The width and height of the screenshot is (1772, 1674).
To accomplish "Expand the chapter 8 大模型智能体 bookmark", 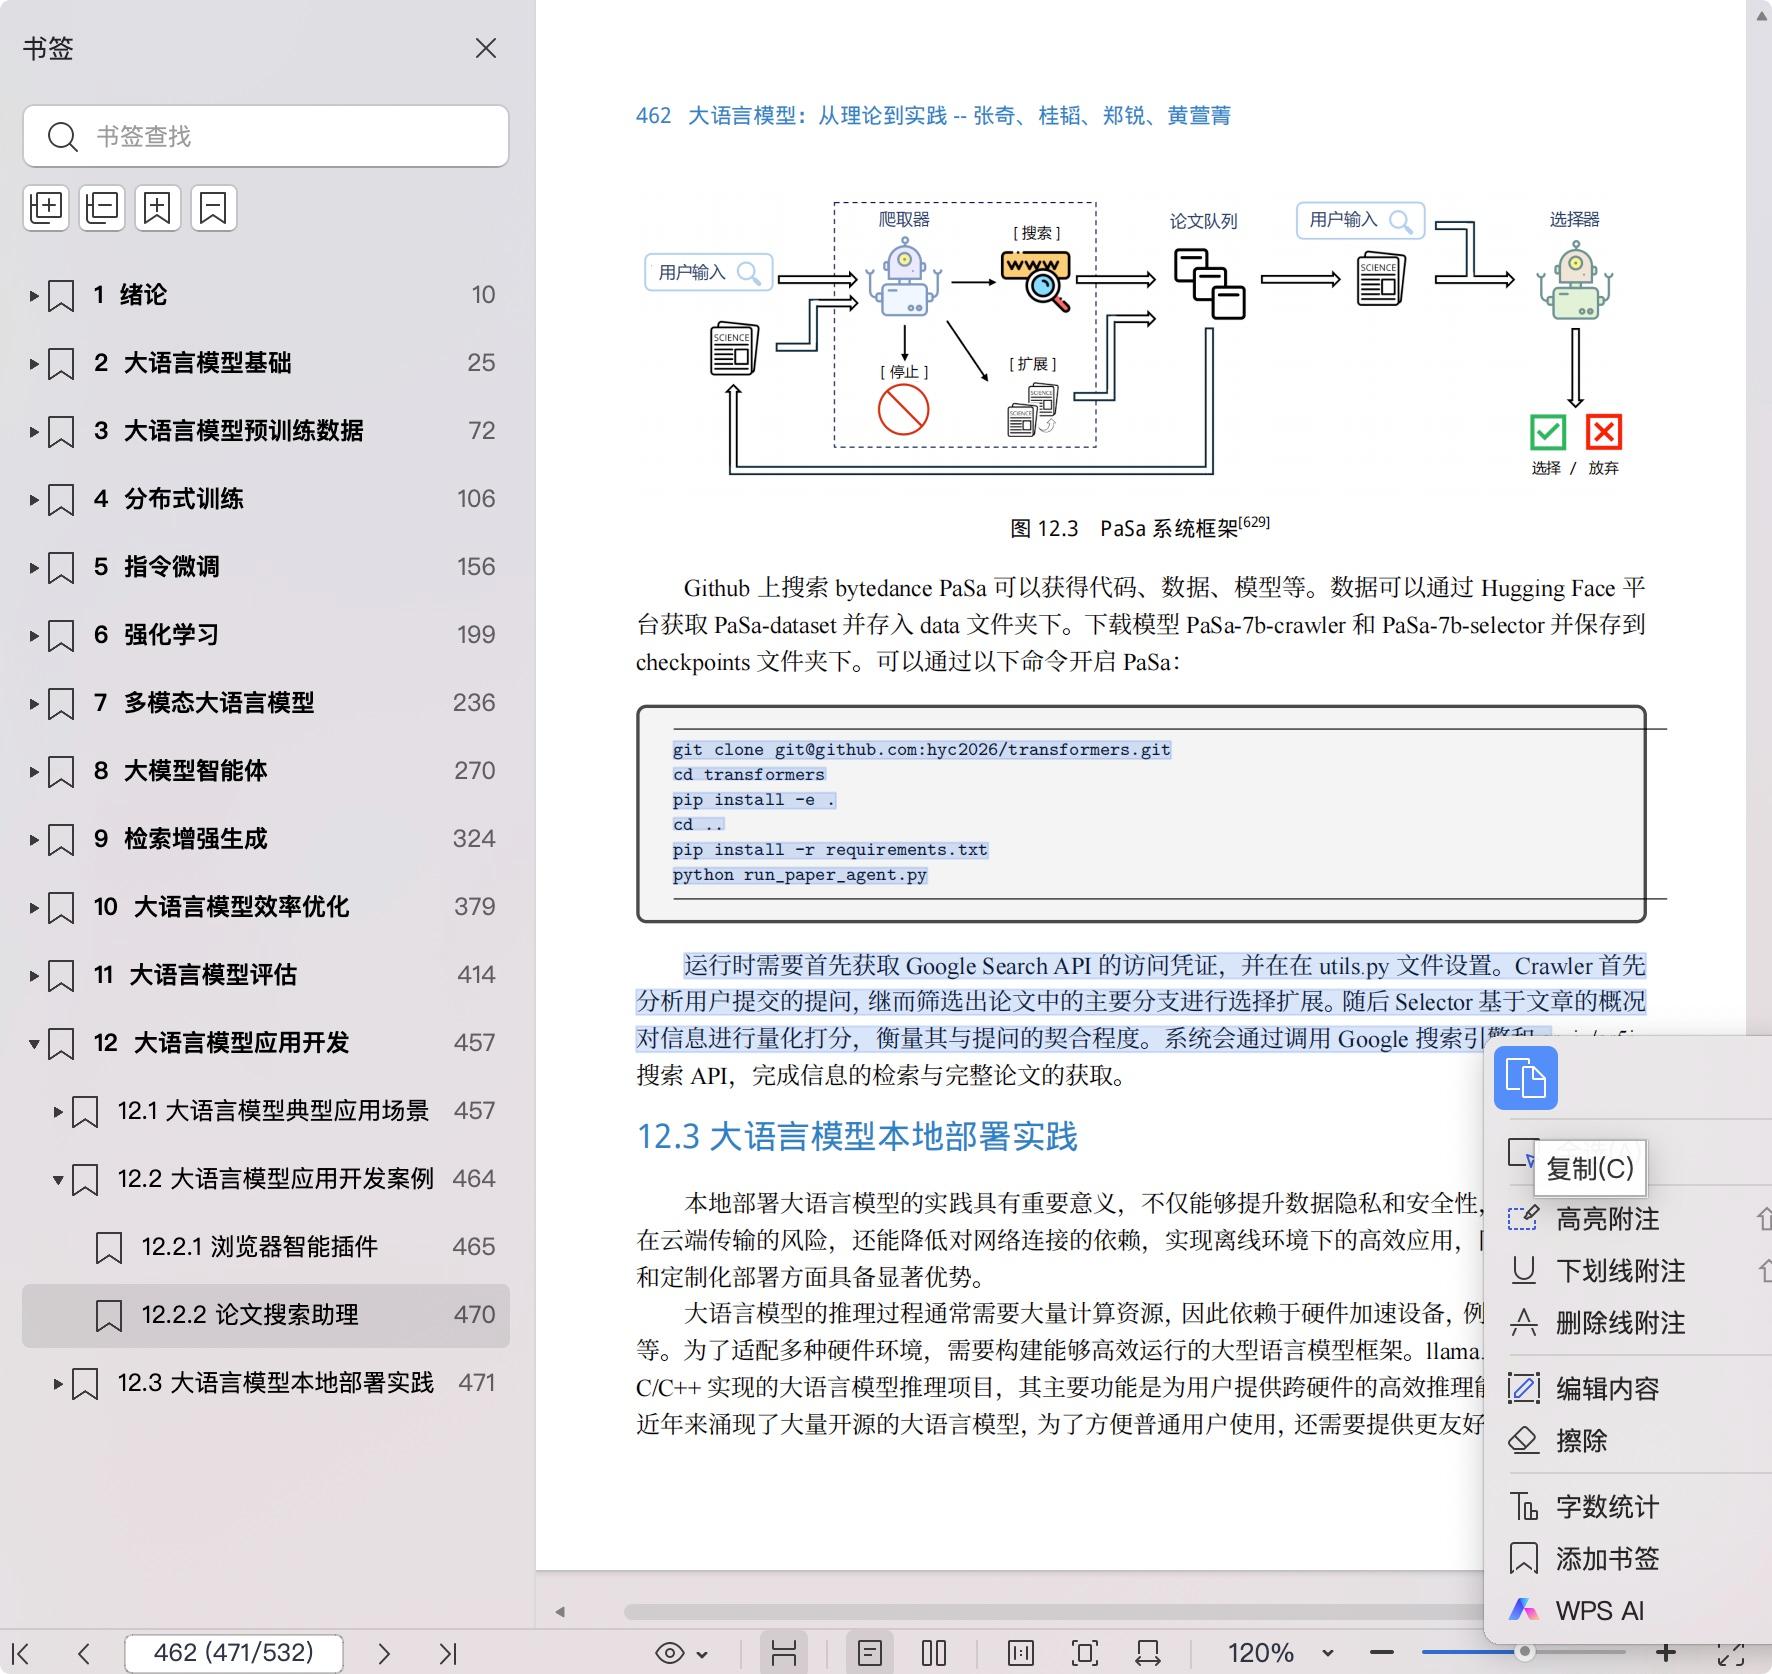I will [34, 771].
